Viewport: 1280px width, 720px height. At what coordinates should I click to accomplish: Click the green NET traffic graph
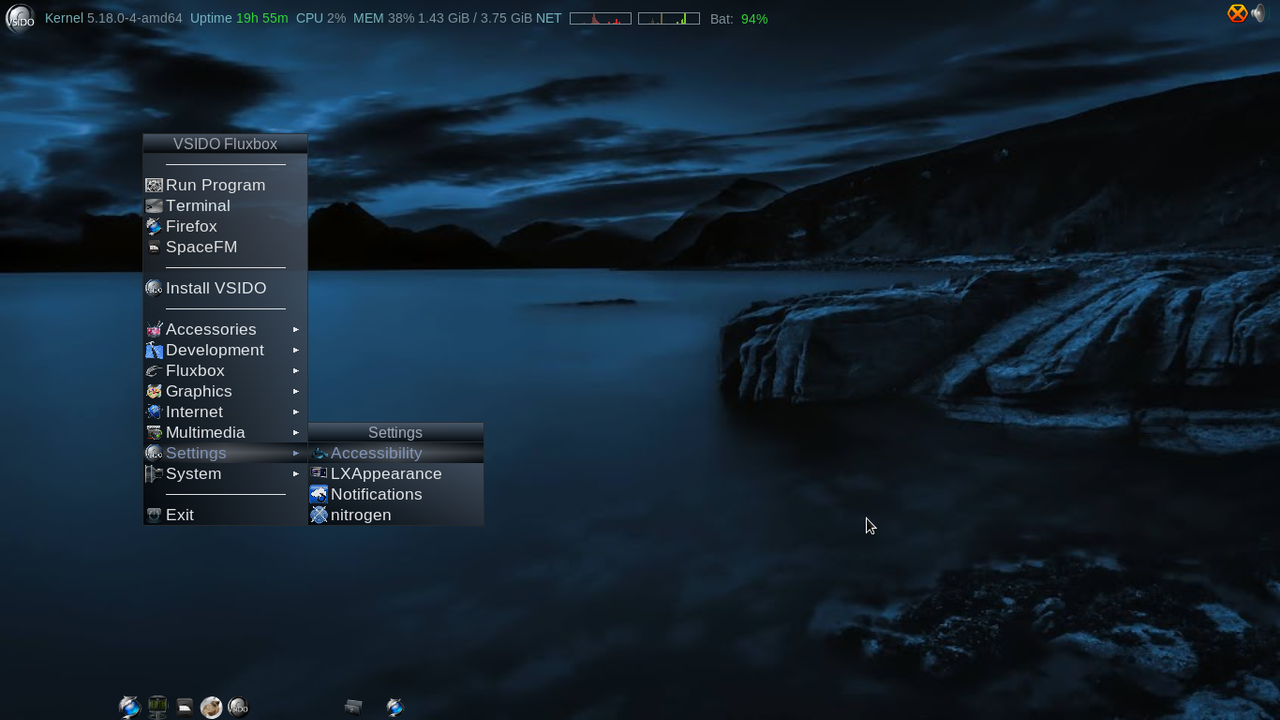point(669,18)
